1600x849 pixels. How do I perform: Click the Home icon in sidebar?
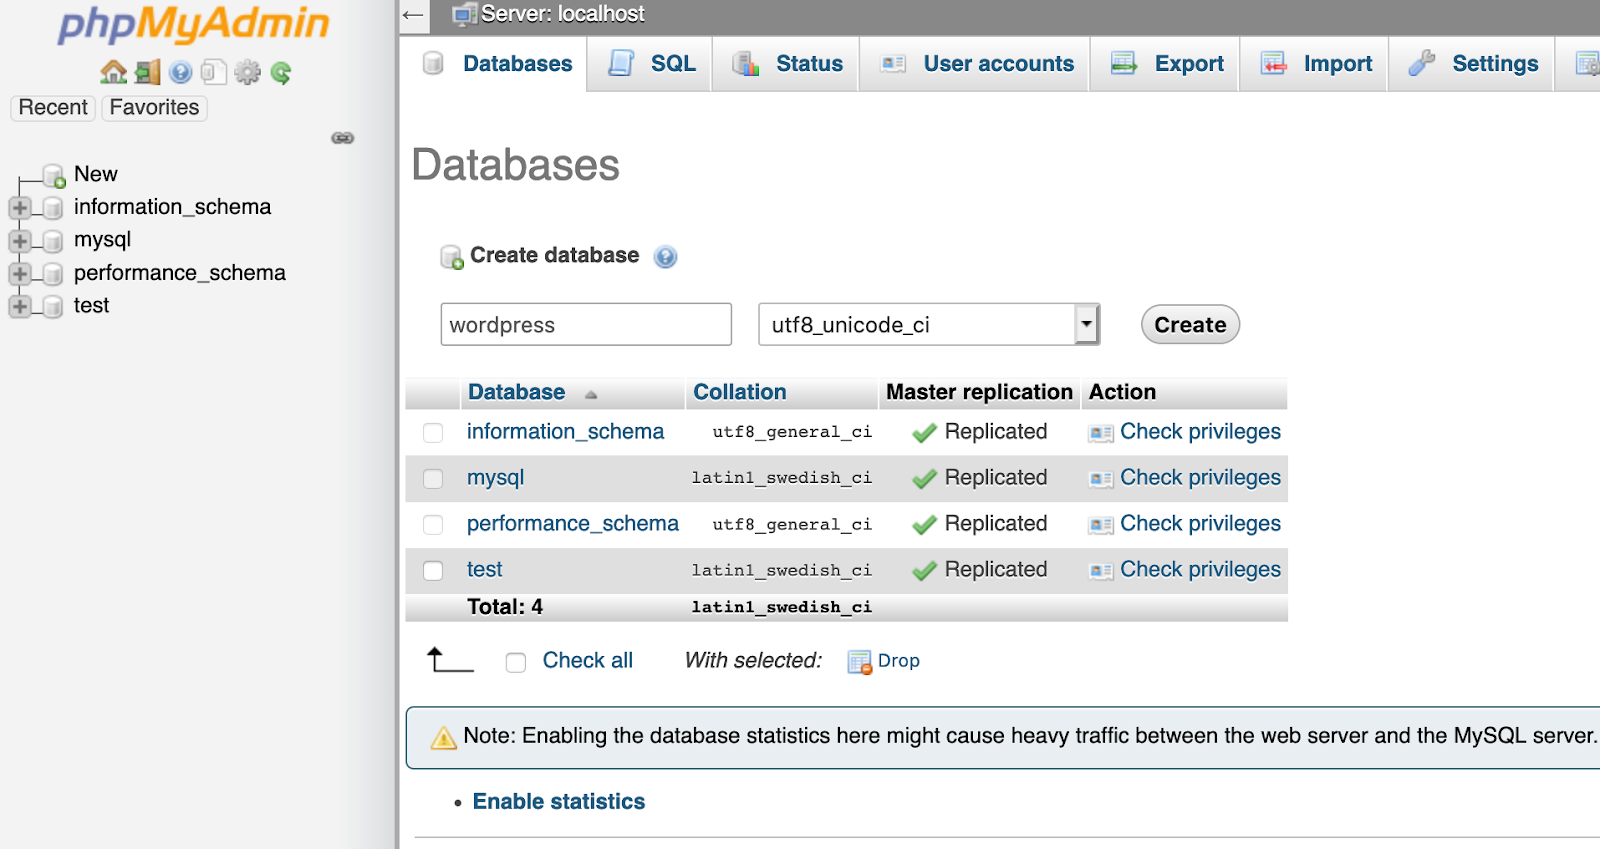click(113, 72)
